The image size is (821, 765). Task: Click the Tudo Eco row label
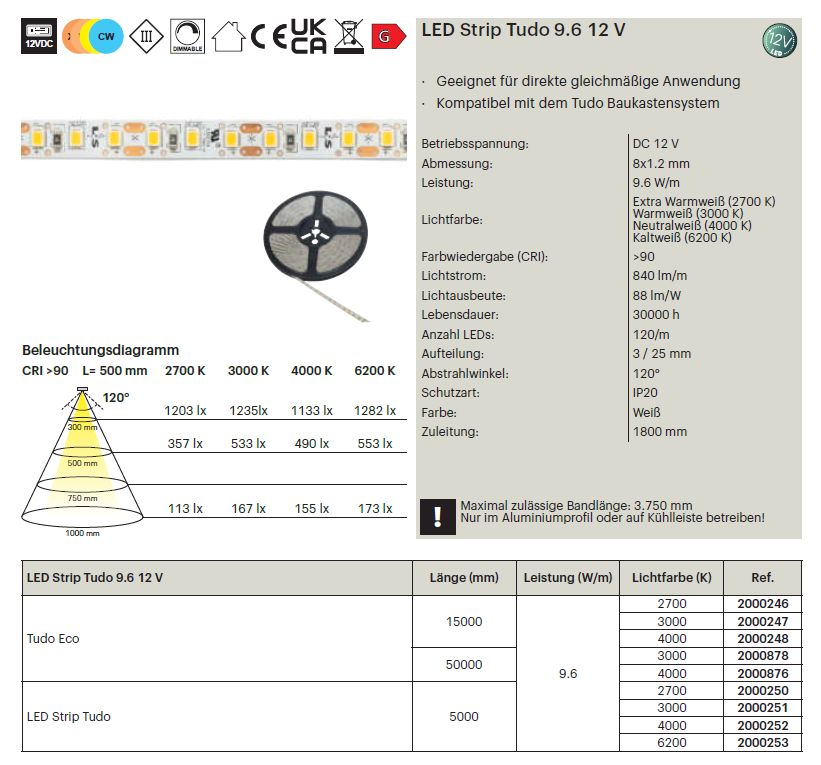pos(54,638)
